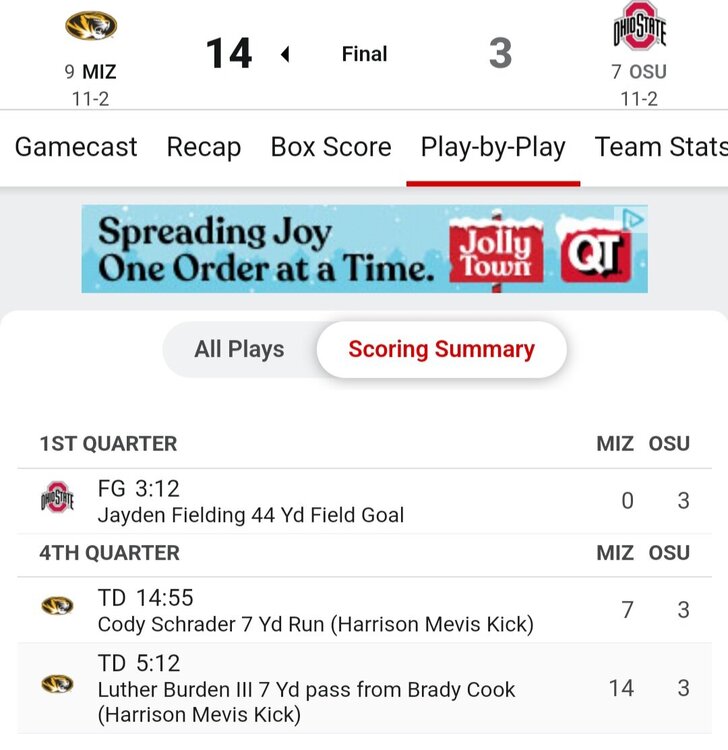Image resolution: width=728 pixels, height=750 pixels.
Task: Tap the Missouri Tigers logo in header
Action: [x=91, y=26]
